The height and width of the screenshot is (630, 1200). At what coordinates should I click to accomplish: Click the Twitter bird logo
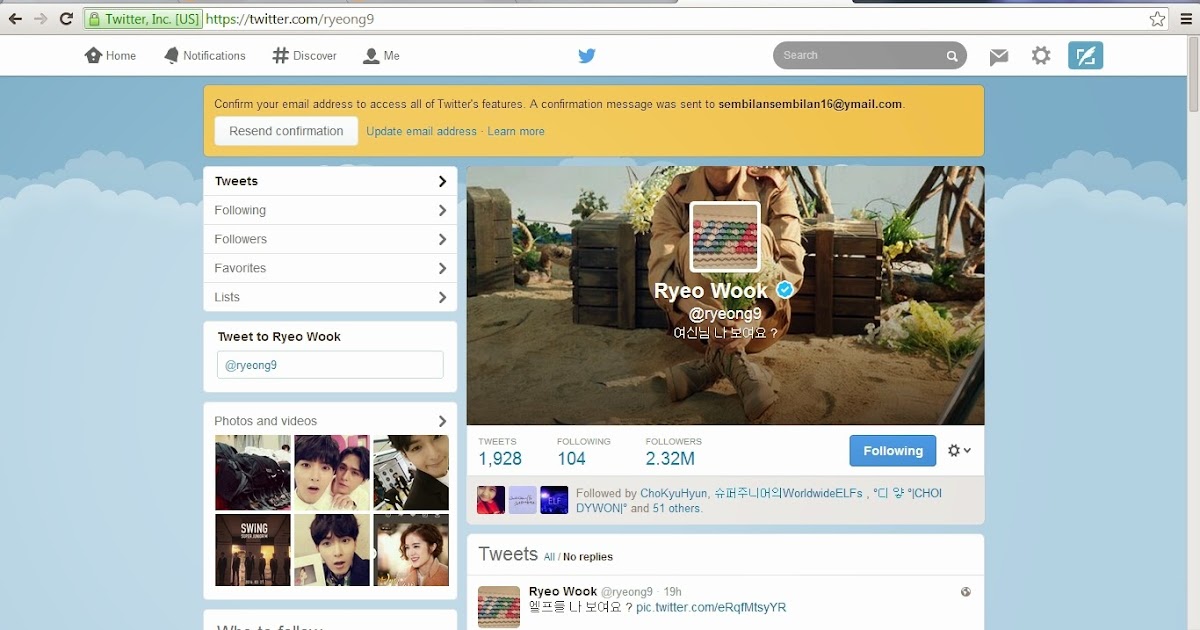(587, 56)
